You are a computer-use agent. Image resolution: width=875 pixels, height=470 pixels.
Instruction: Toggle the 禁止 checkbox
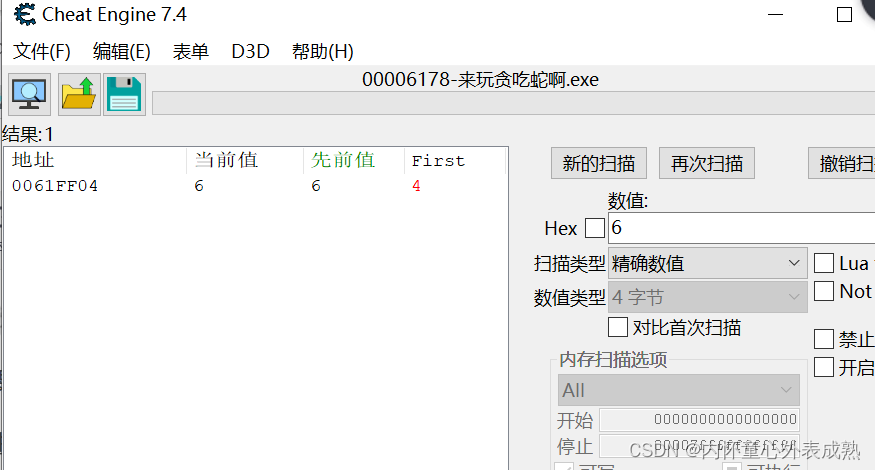pos(824,339)
